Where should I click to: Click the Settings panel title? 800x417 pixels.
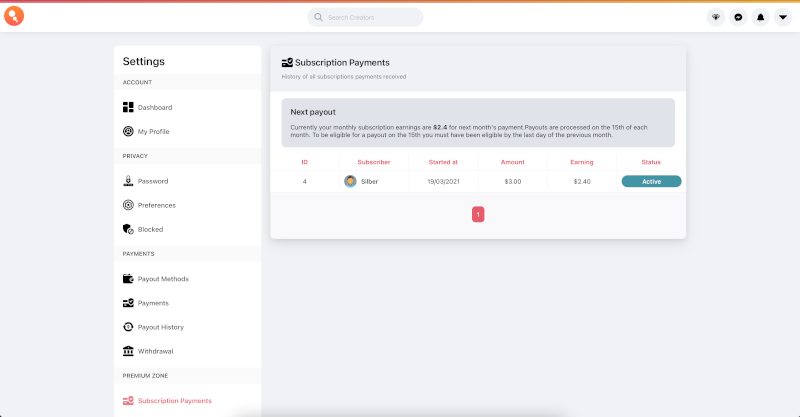(x=143, y=61)
